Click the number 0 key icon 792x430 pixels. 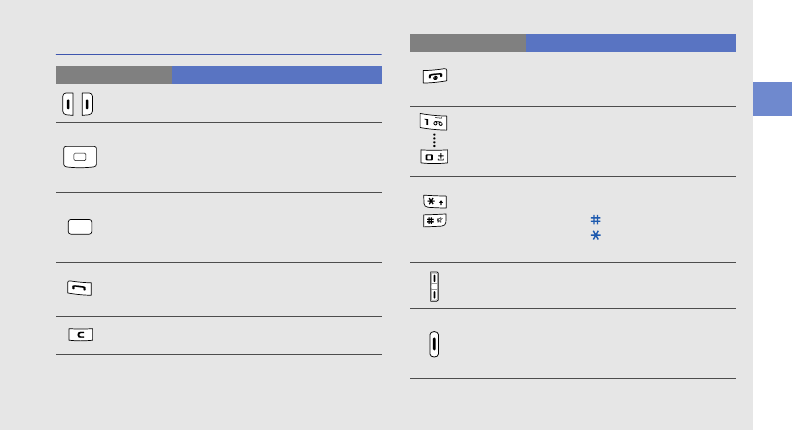tap(434, 159)
